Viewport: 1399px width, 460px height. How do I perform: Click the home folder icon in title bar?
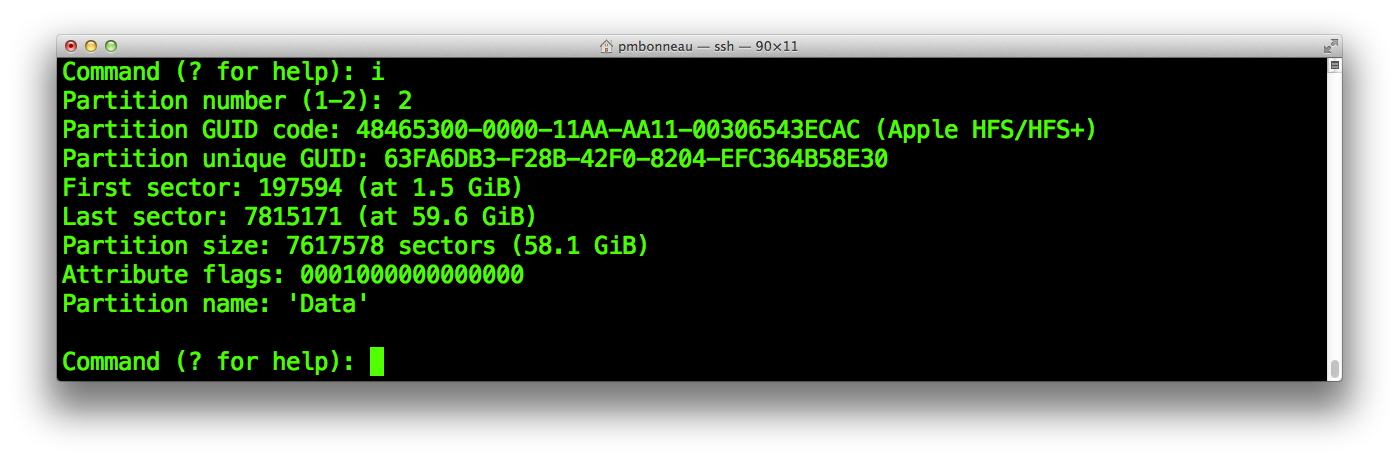pos(605,46)
